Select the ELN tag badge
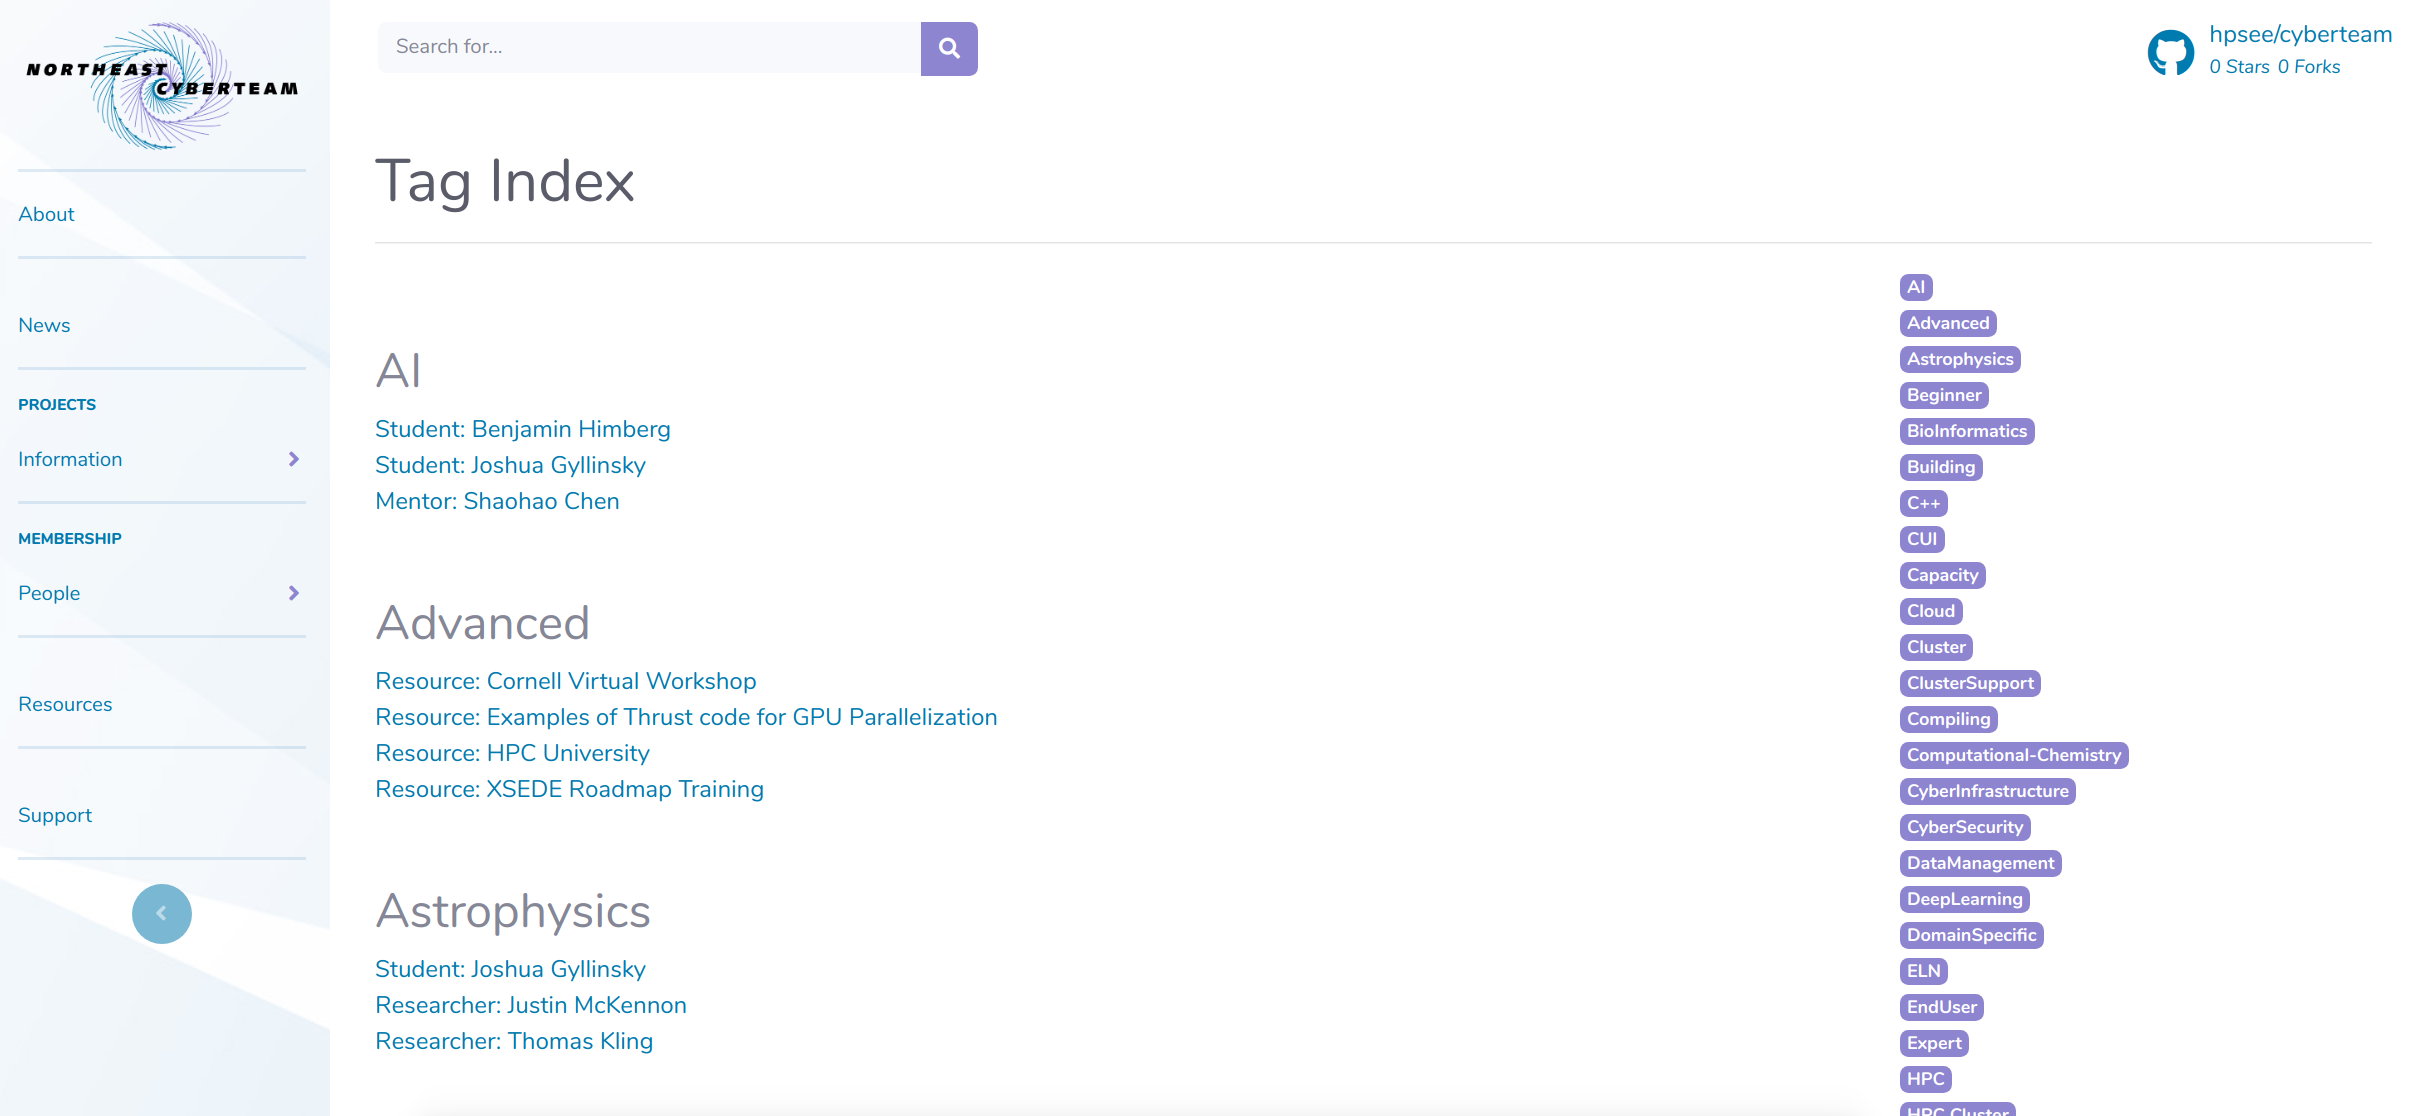Viewport: 2412px width, 1116px height. (x=1924, y=971)
